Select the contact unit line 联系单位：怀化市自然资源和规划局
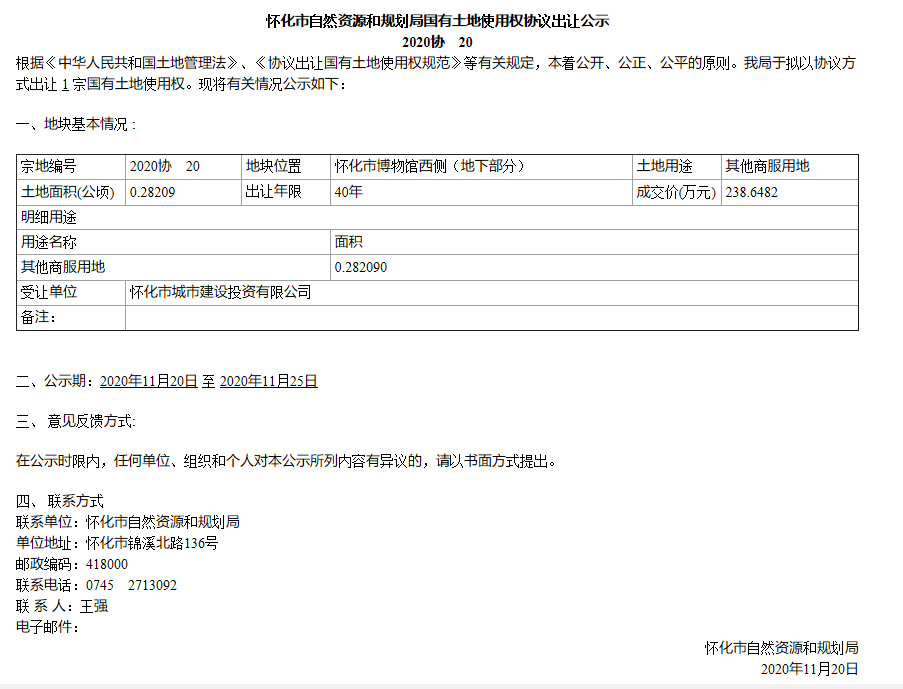Viewport: 903px width, 689px height. [x=128, y=522]
